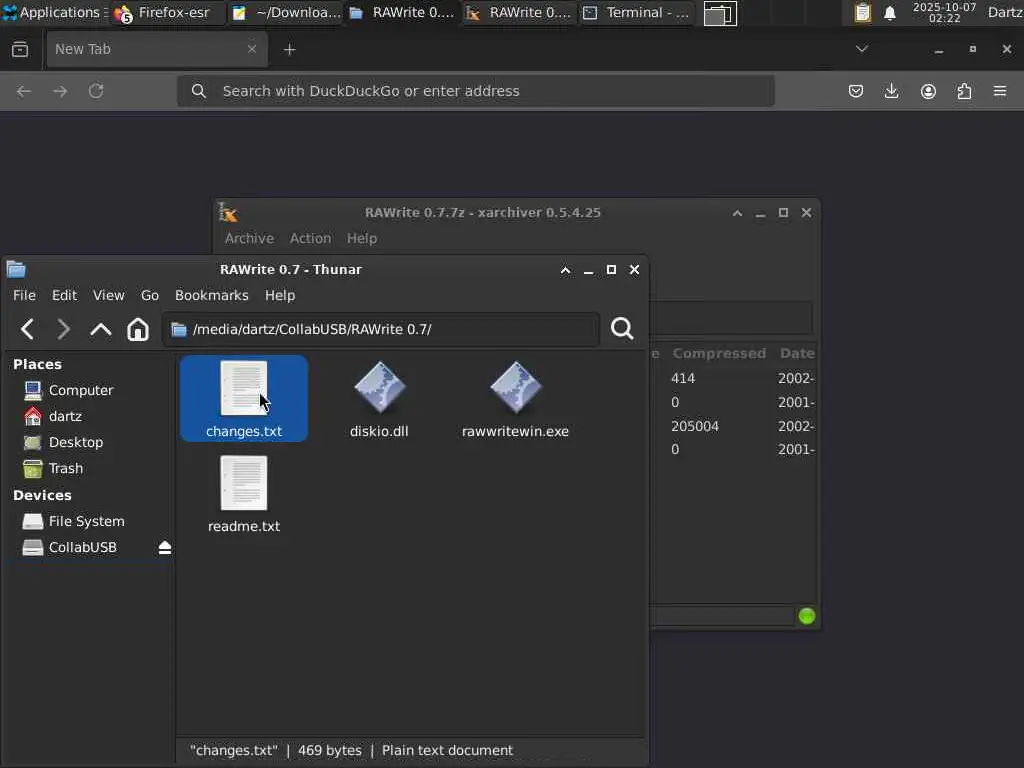Image resolution: width=1024 pixels, height=768 pixels.
Task: Roll up the xarchiver window
Action: click(737, 213)
